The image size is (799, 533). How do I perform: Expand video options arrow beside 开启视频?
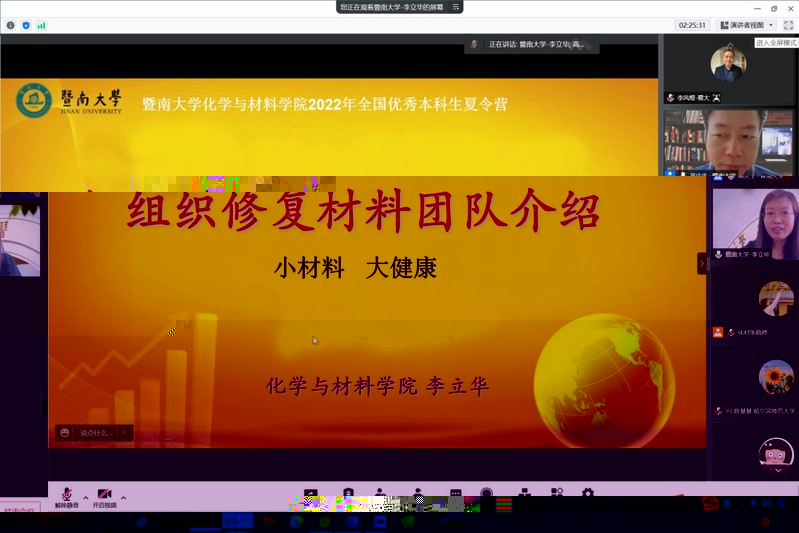(x=124, y=497)
